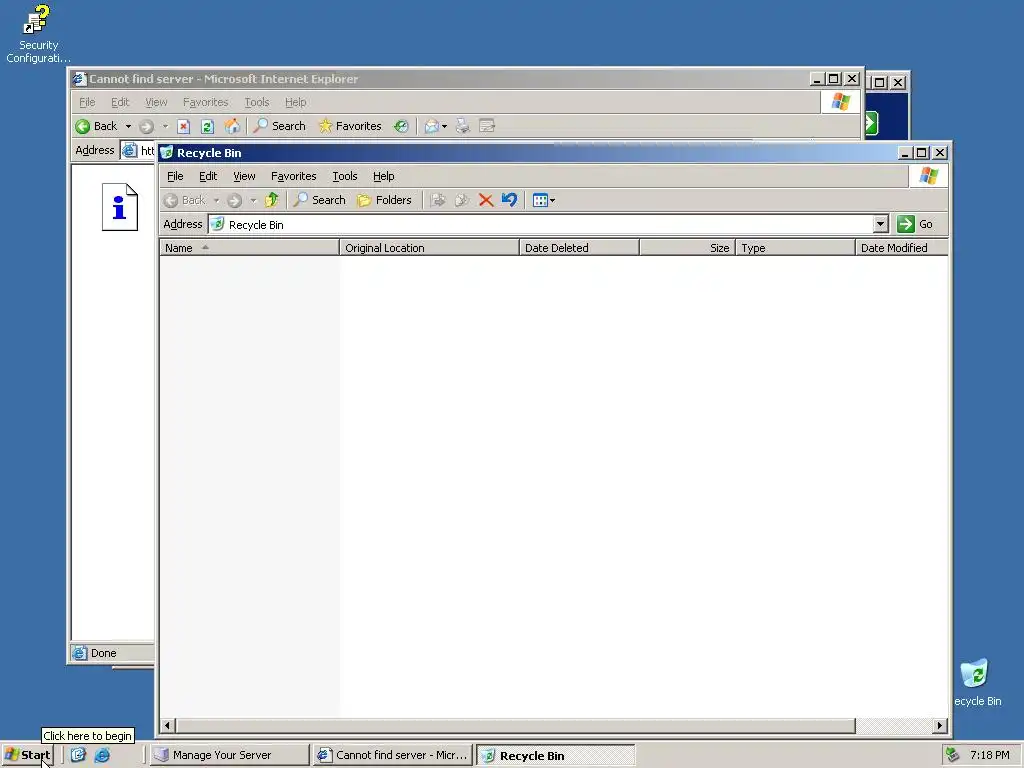Launch Internet Explorer from quick launch
This screenshot has width=1024, height=768.
(103, 755)
